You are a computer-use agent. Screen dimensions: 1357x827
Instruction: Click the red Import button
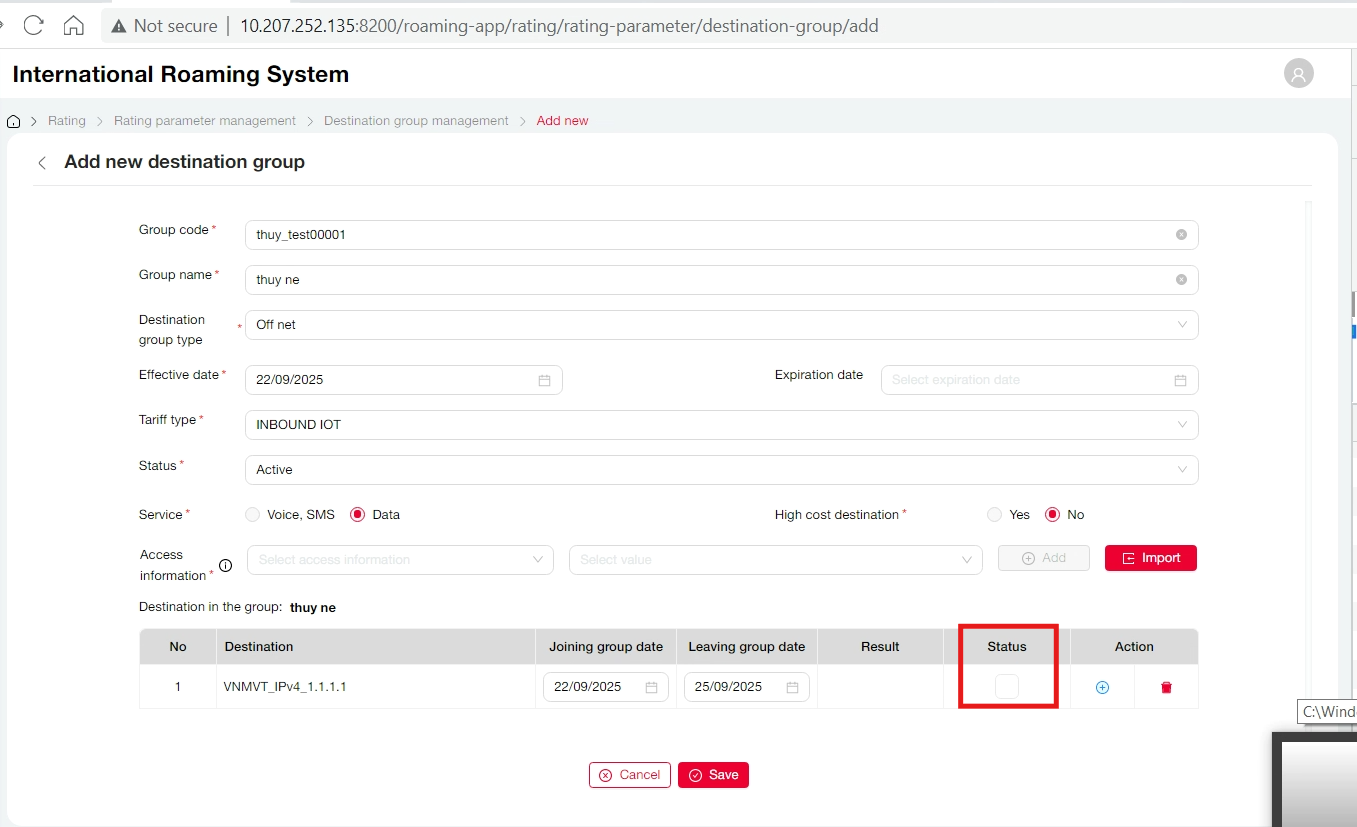tap(1150, 558)
